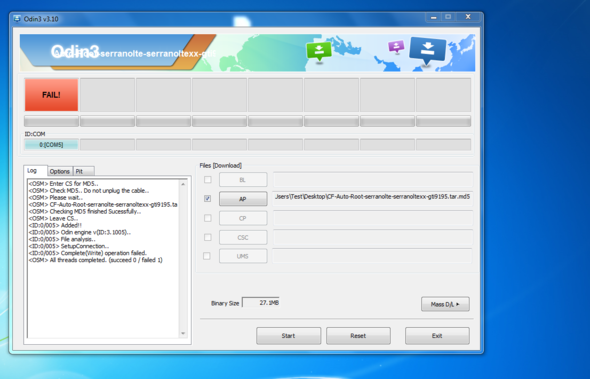
Task: Uncheck the AP file checkbox
Action: point(207,198)
